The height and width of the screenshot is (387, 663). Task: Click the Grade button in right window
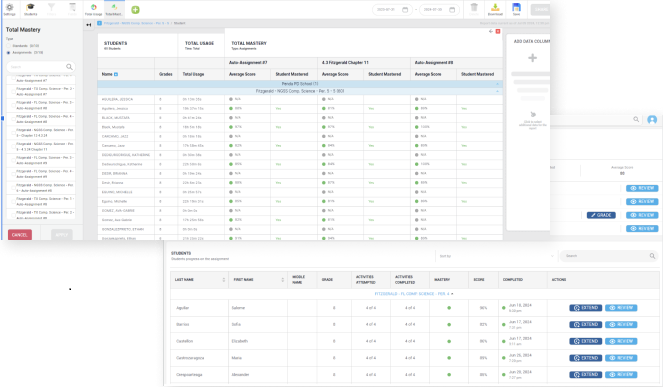click(601, 215)
